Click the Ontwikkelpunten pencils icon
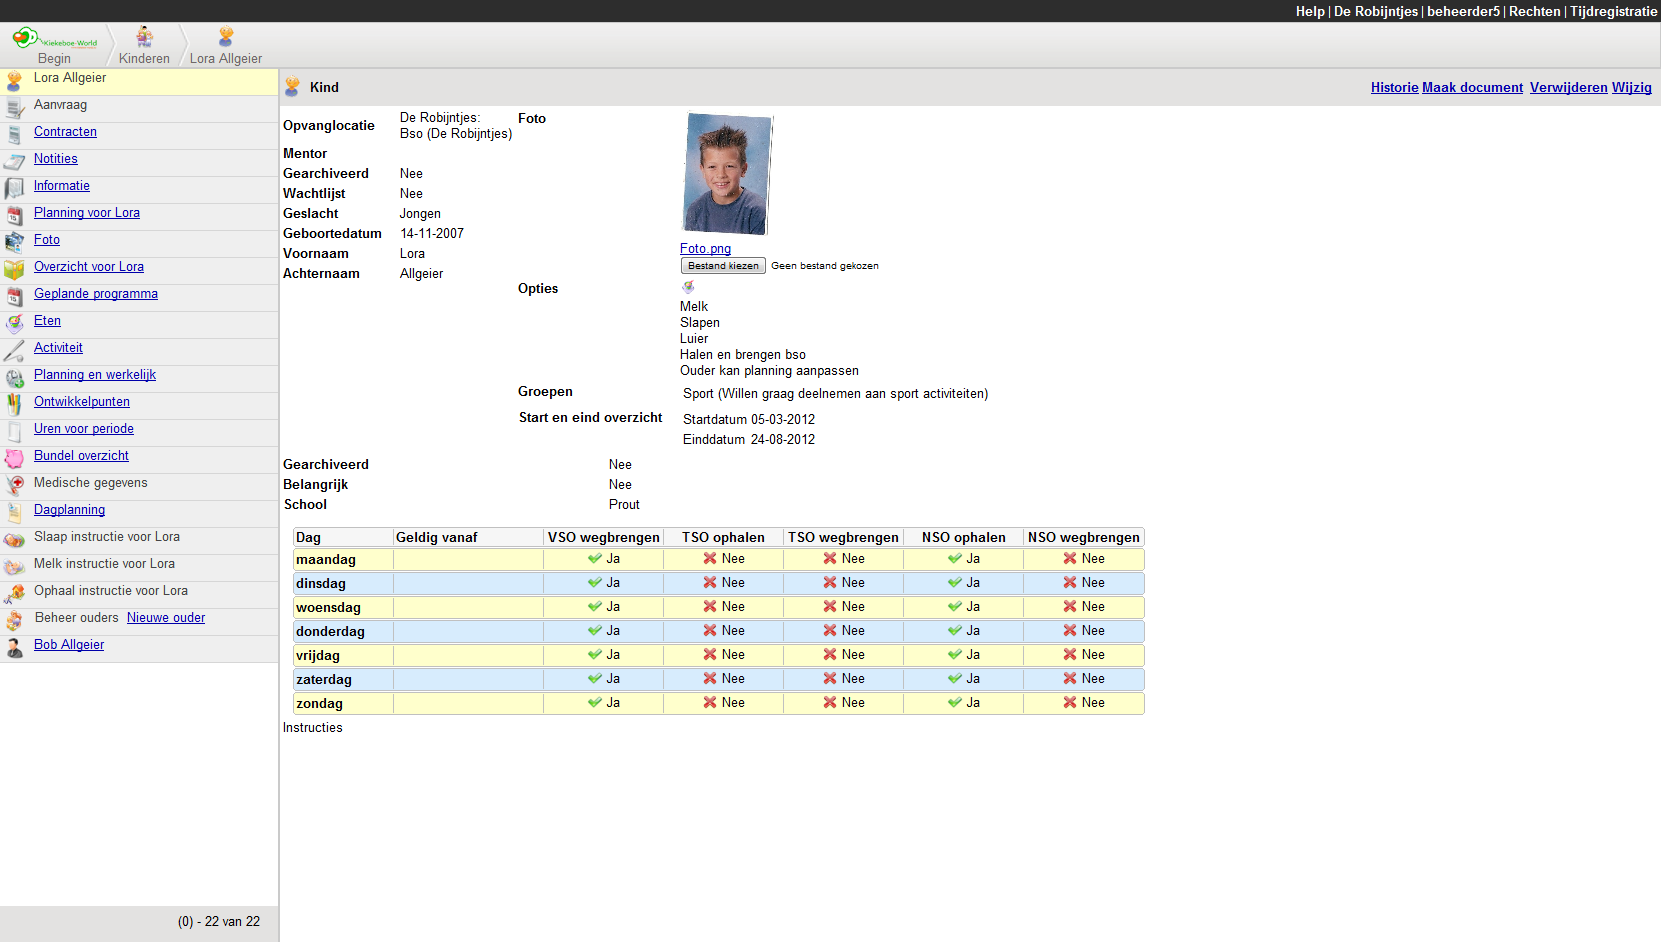The height and width of the screenshot is (942, 1661). [x=14, y=404]
